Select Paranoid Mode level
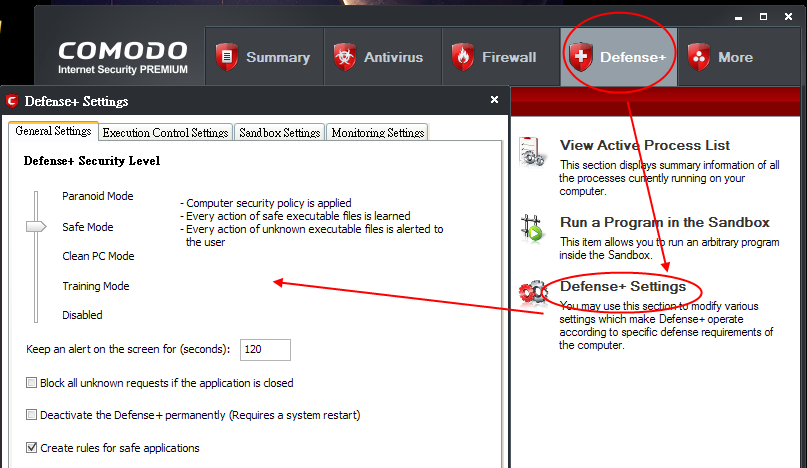Image resolution: width=807 pixels, height=468 pixels. tap(98, 196)
